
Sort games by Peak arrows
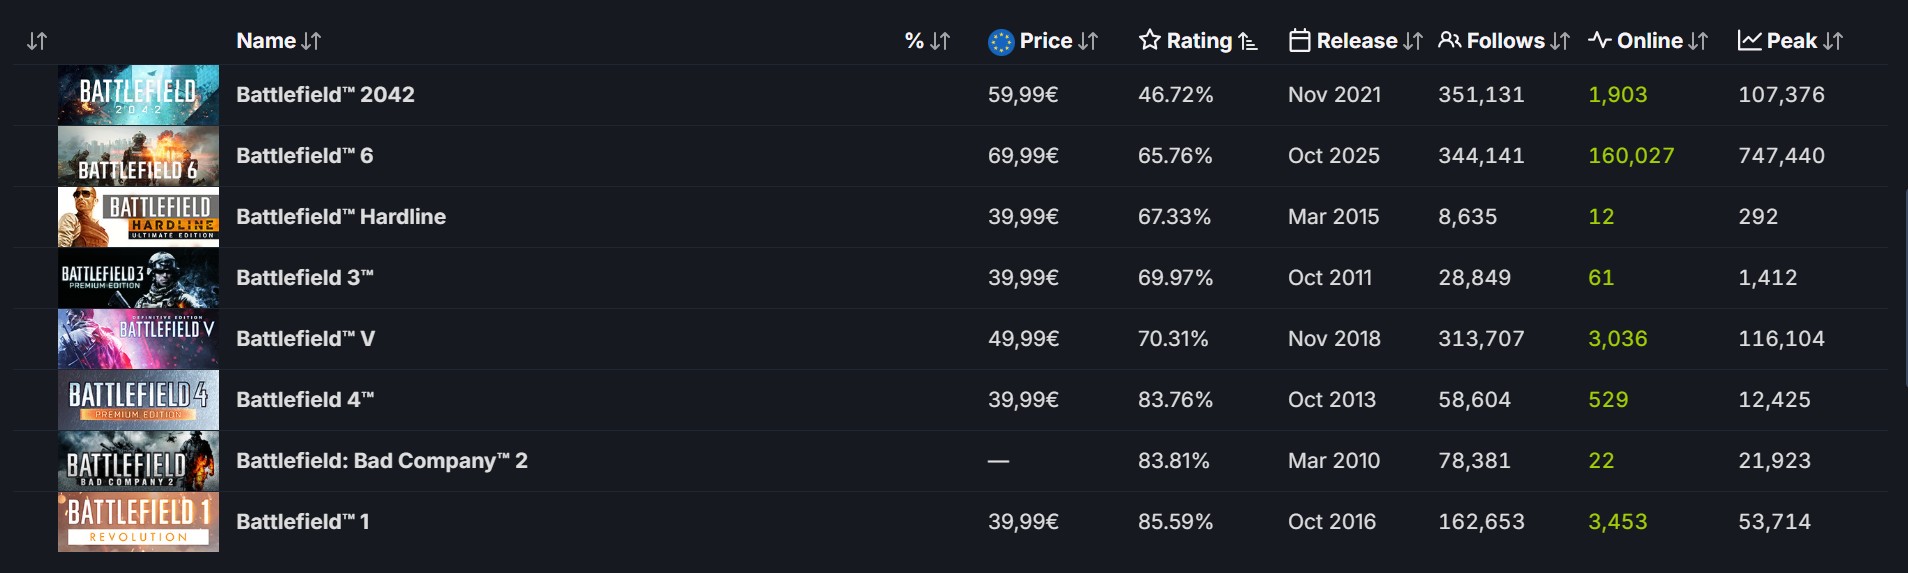[x=1832, y=41]
